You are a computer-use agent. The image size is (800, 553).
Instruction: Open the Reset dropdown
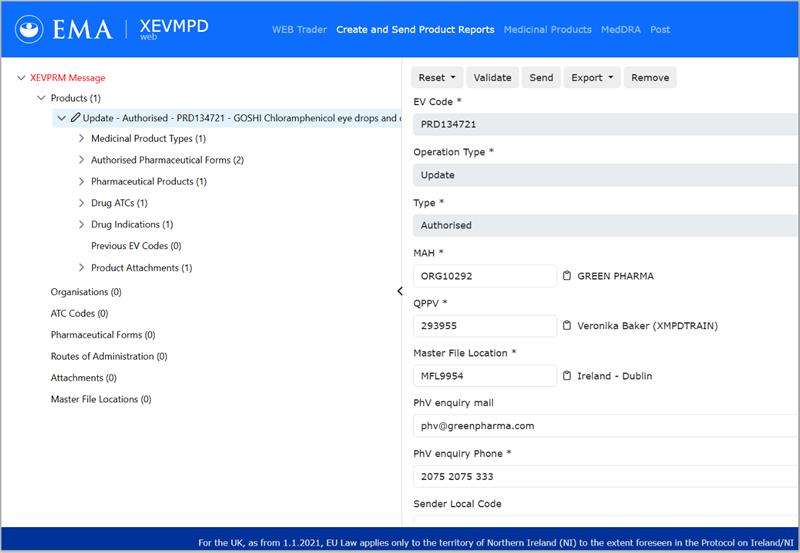(x=437, y=78)
